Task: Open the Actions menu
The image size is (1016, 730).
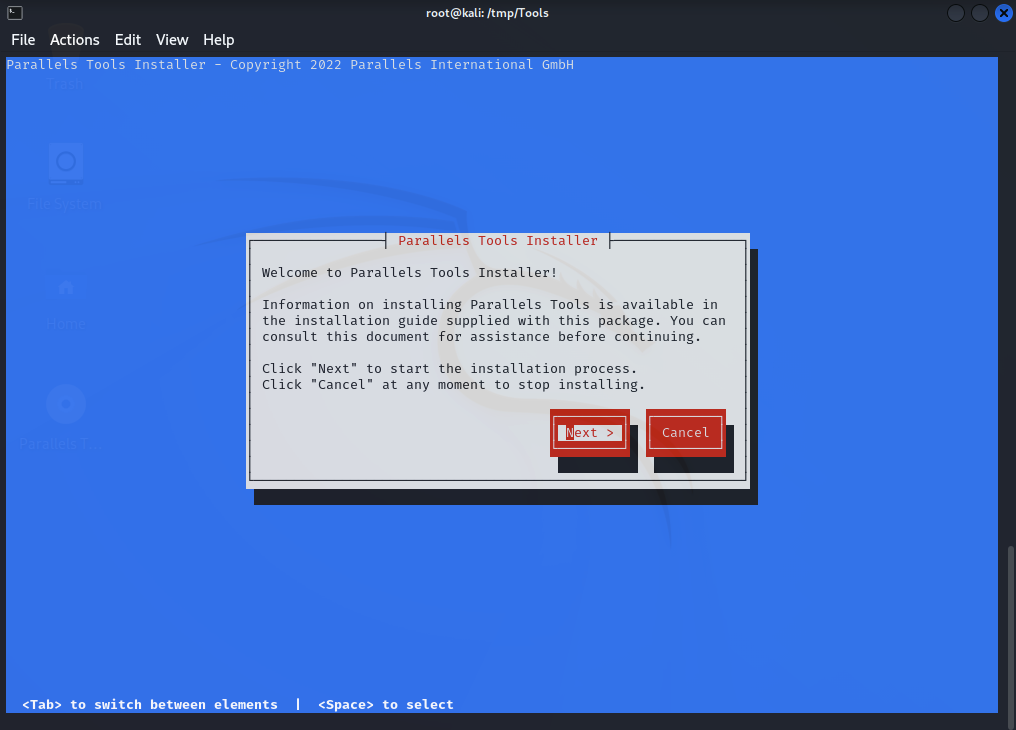Action: pos(75,40)
